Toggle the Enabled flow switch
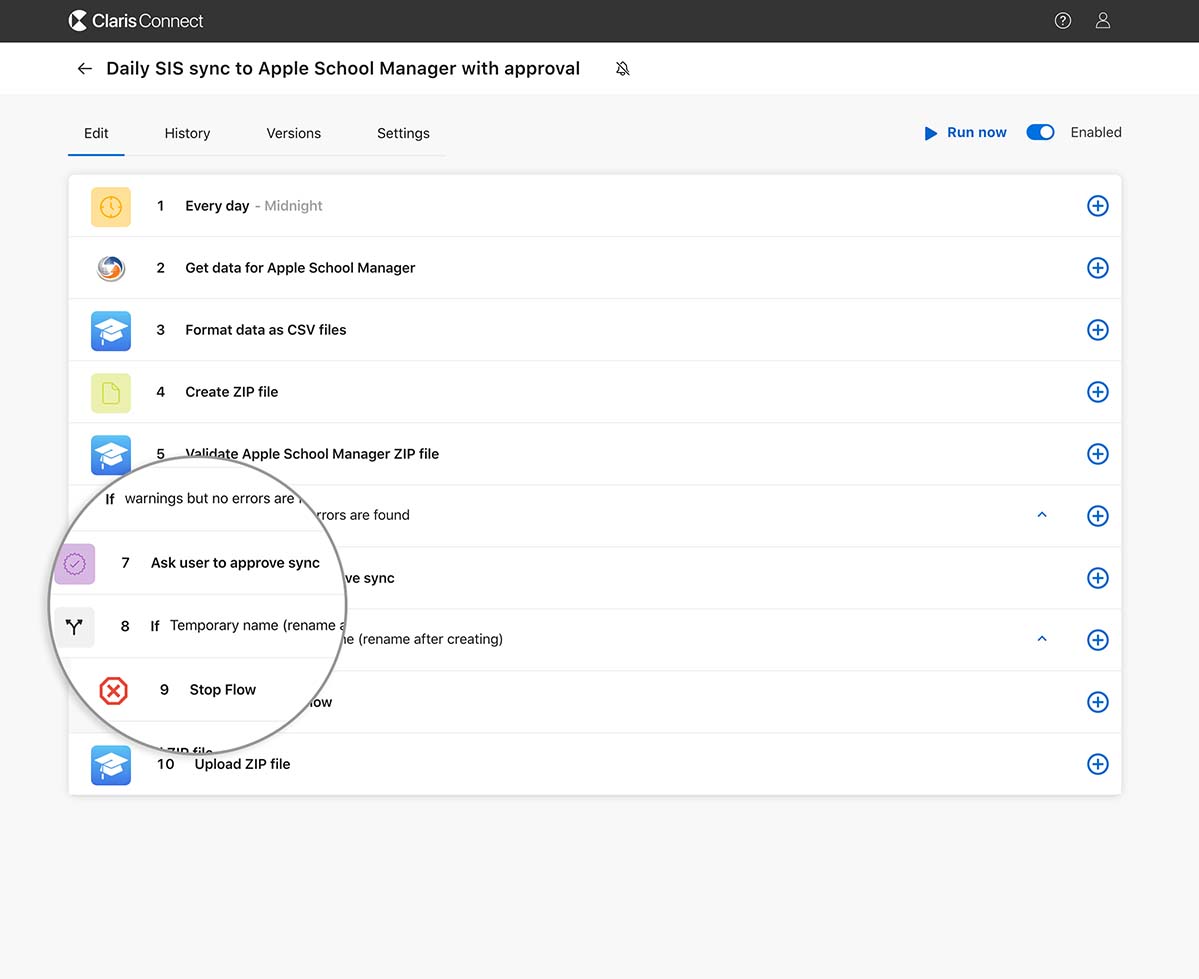1199x979 pixels. coord(1040,132)
